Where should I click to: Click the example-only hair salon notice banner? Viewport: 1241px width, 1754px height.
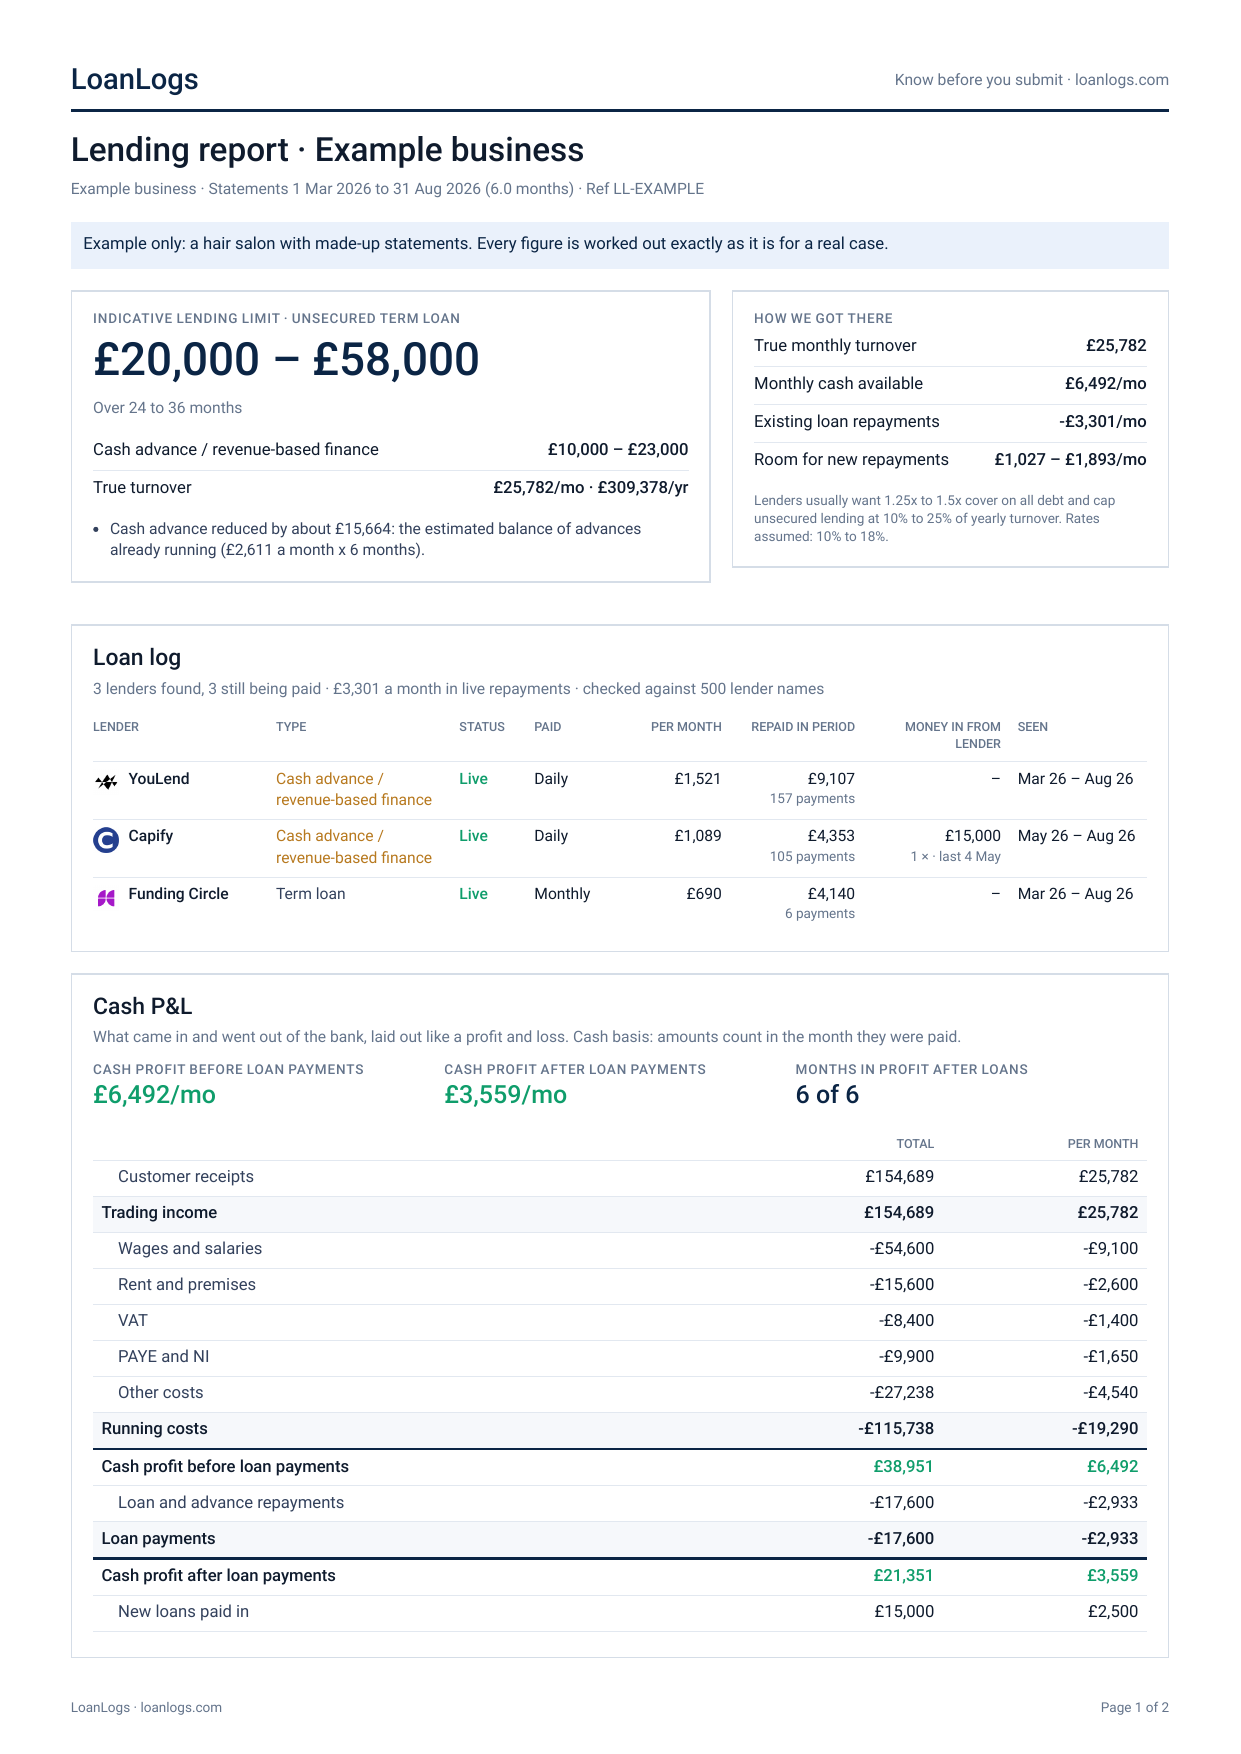pyautogui.click(x=620, y=245)
